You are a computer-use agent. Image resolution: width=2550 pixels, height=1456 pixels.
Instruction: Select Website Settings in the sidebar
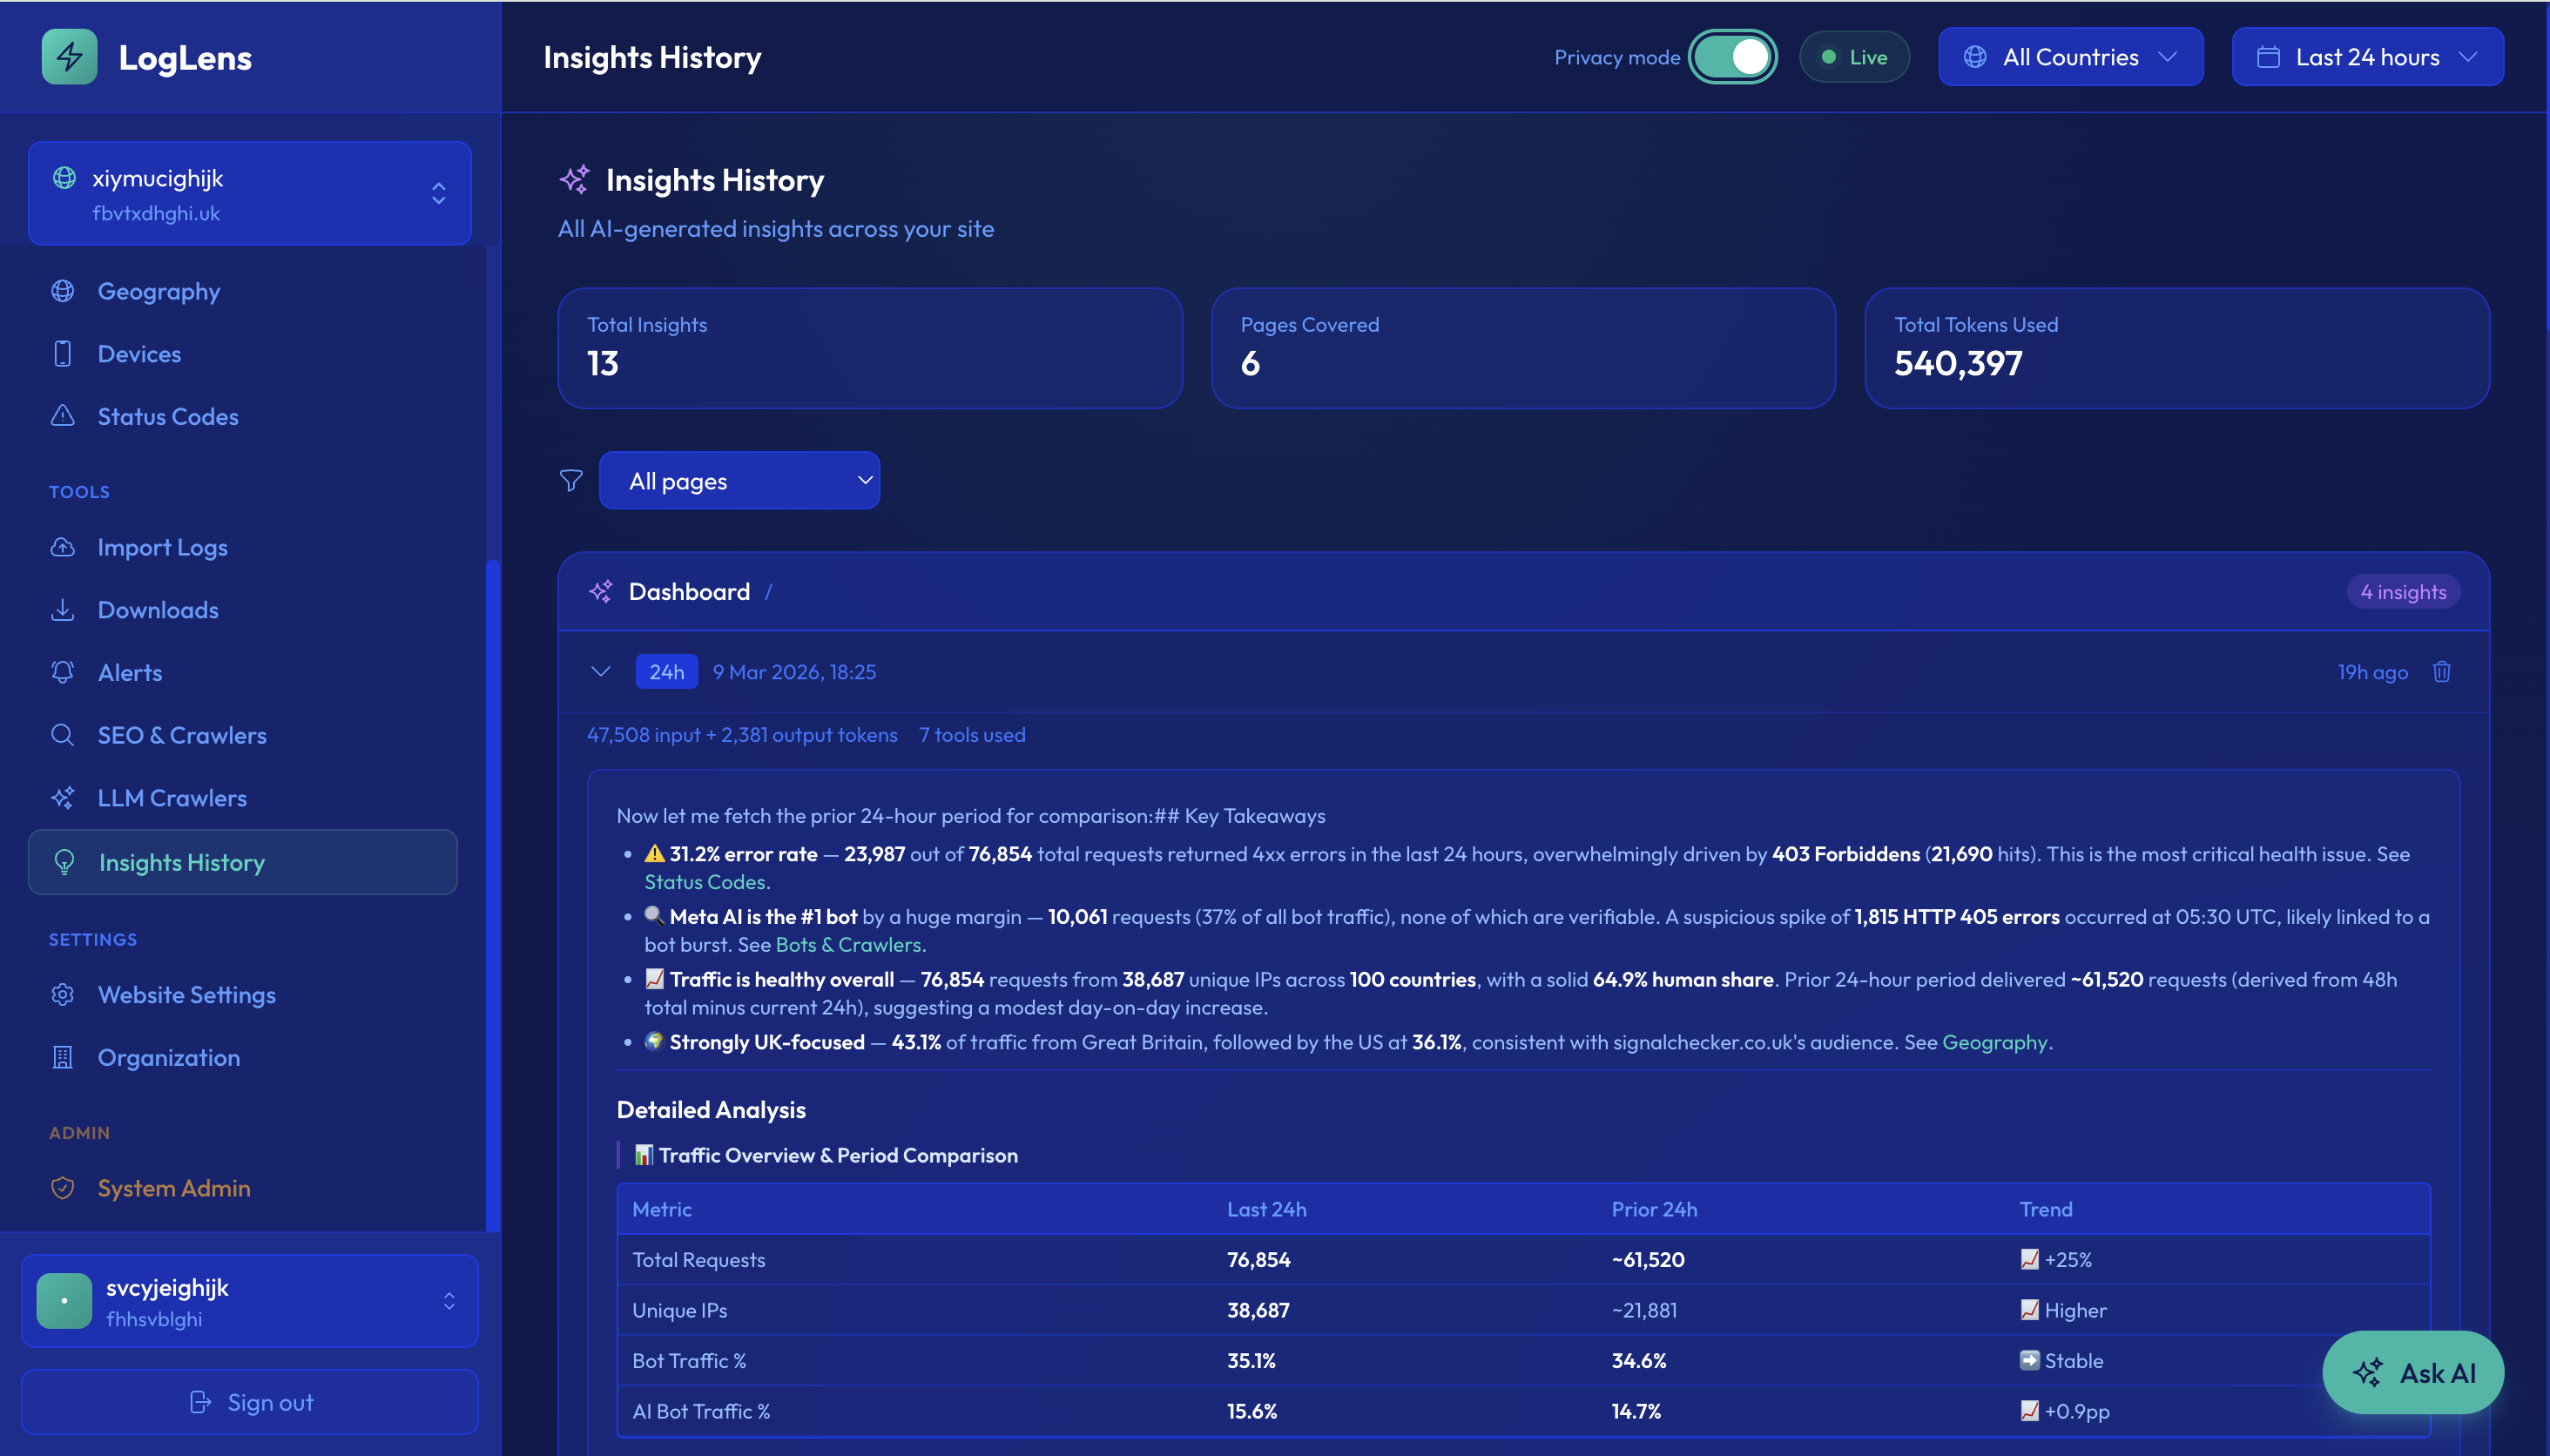pyautogui.click(x=186, y=994)
